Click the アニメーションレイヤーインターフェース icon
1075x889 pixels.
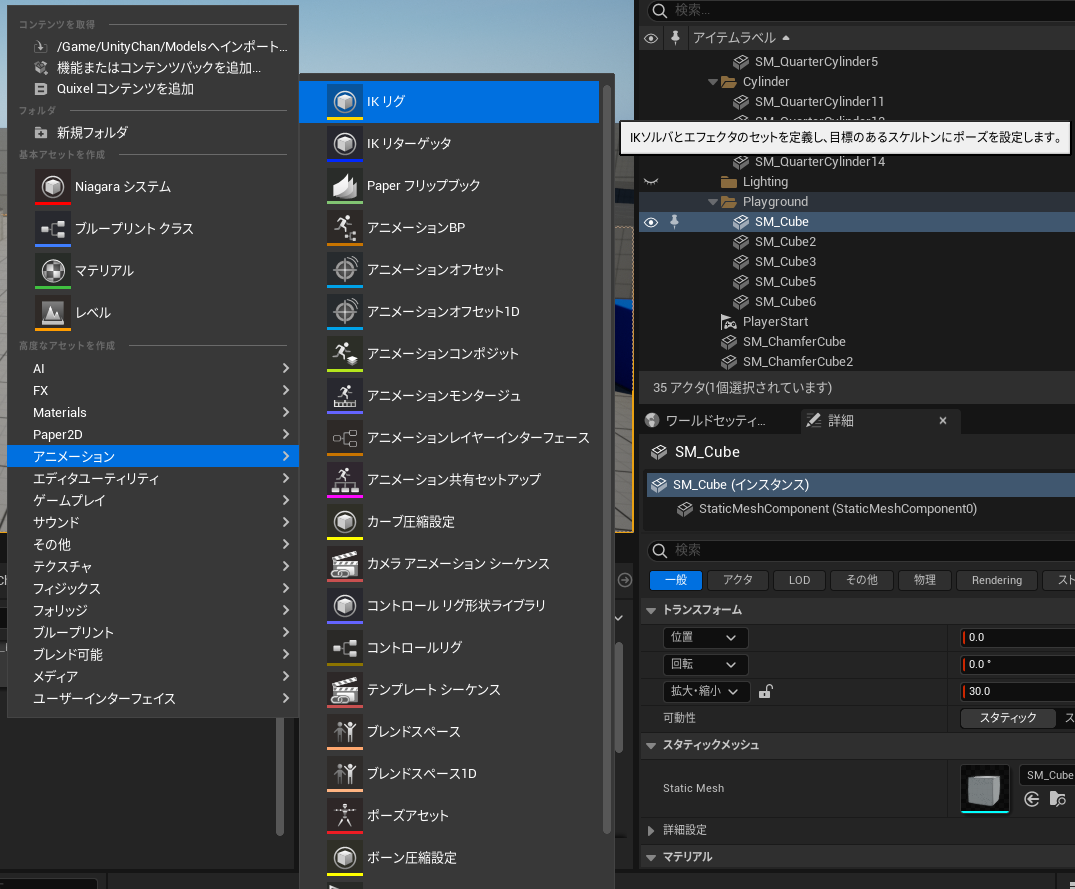point(345,437)
